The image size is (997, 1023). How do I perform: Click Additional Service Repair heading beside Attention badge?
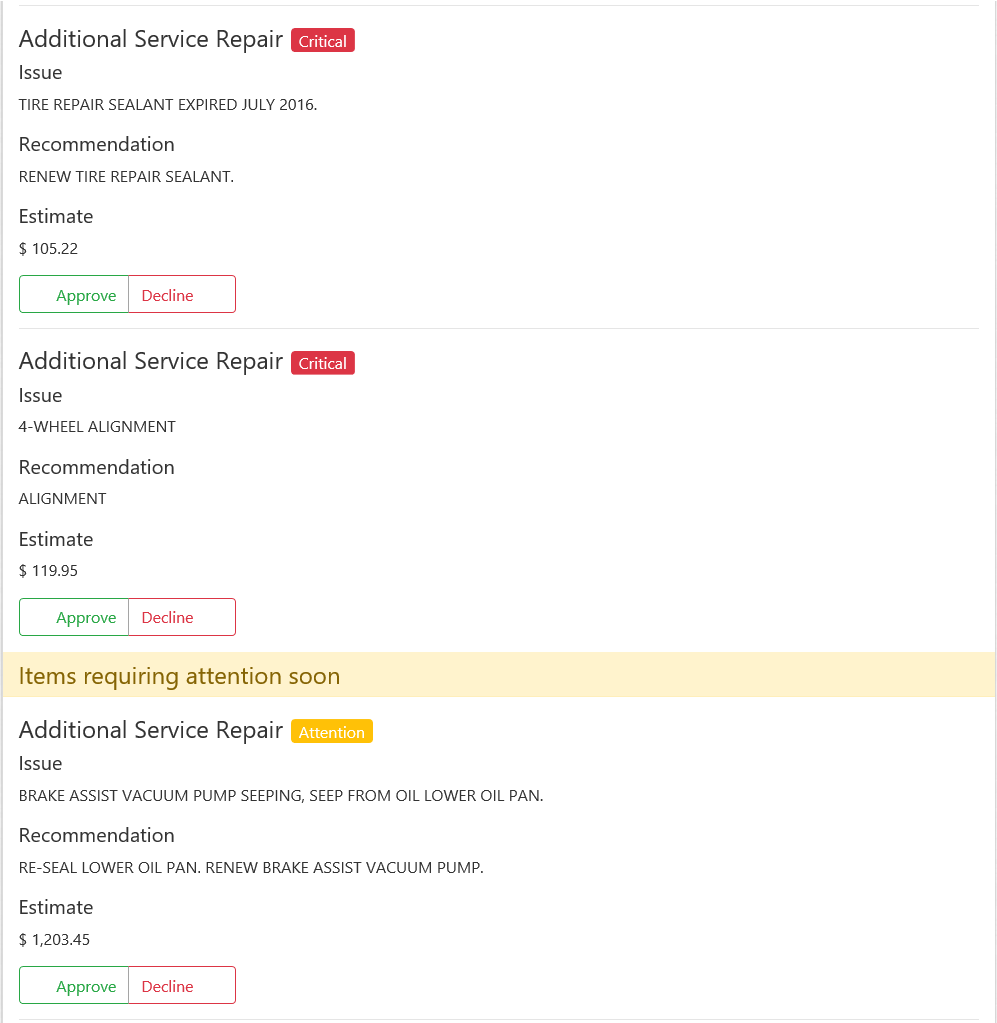(x=150, y=731)
